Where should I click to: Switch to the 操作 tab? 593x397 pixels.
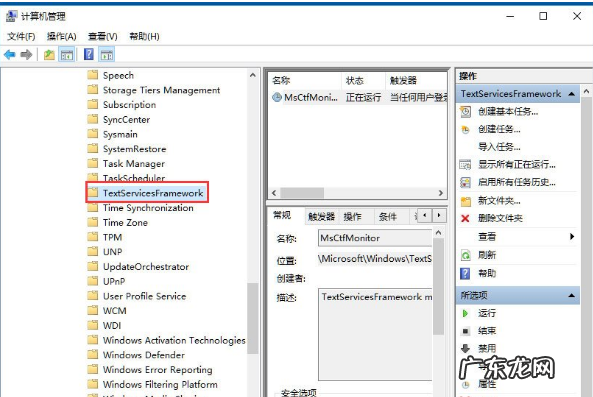point(352,217)
